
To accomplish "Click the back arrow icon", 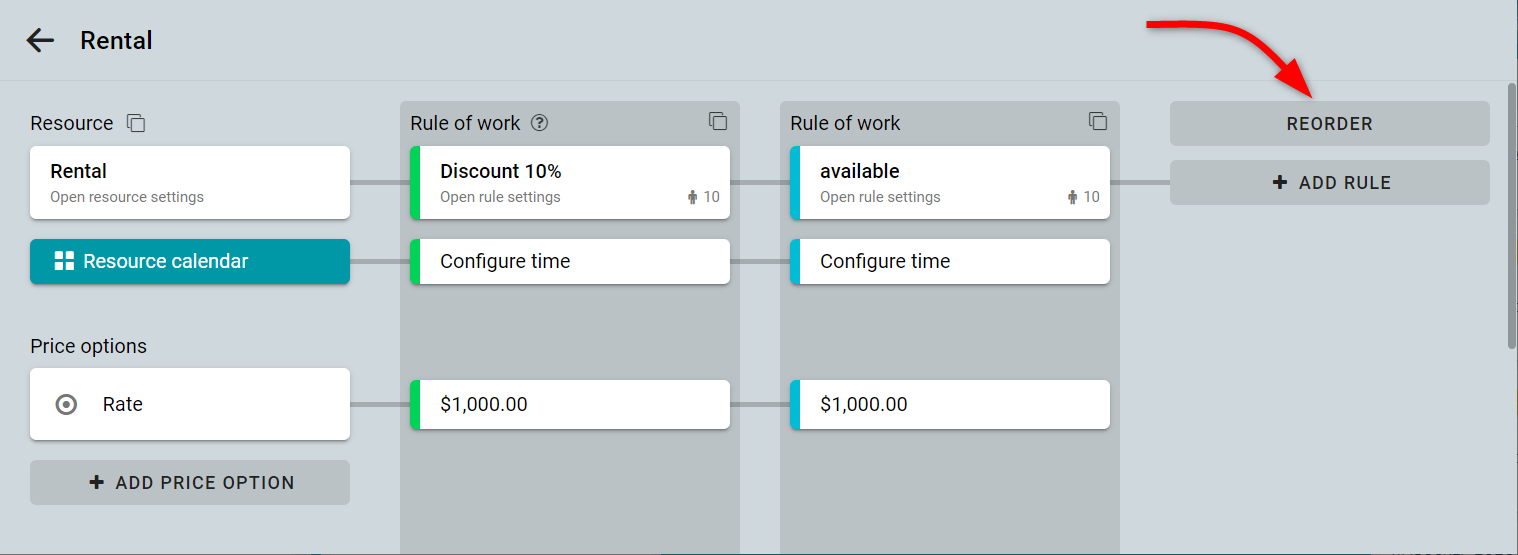I will 40,40.
